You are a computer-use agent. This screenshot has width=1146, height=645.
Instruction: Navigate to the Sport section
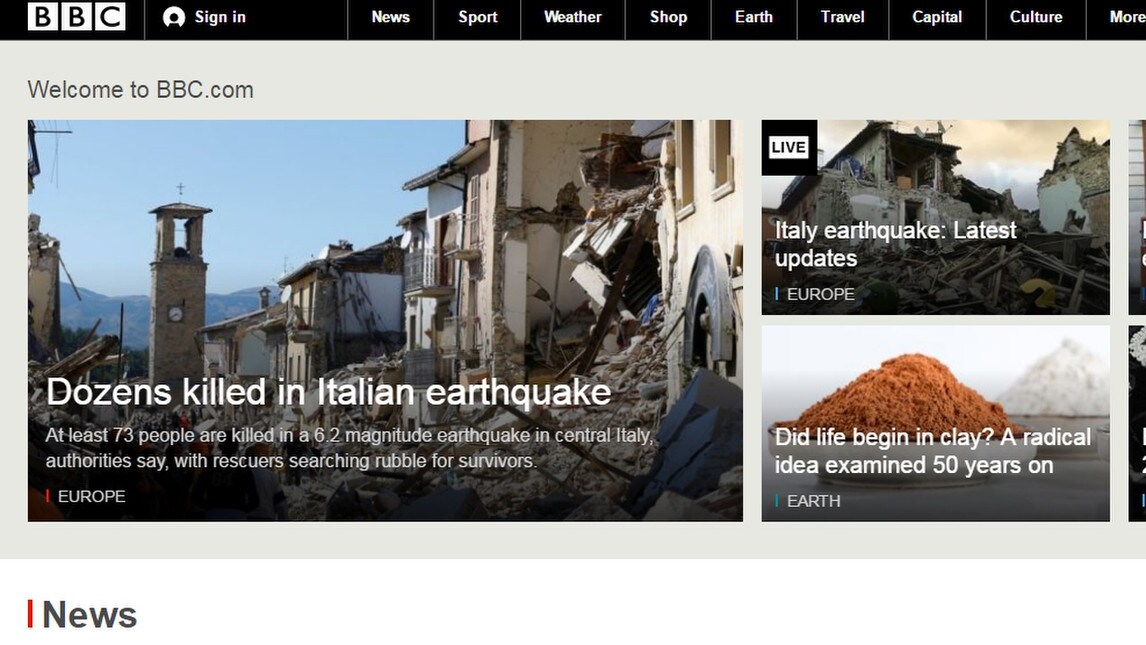tap(477, 17)
